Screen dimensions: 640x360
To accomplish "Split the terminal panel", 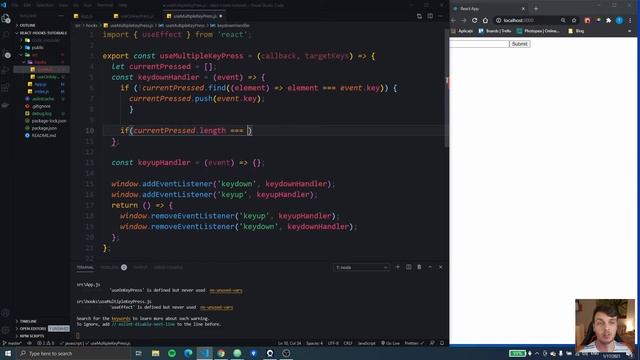I will coord(409,267).
